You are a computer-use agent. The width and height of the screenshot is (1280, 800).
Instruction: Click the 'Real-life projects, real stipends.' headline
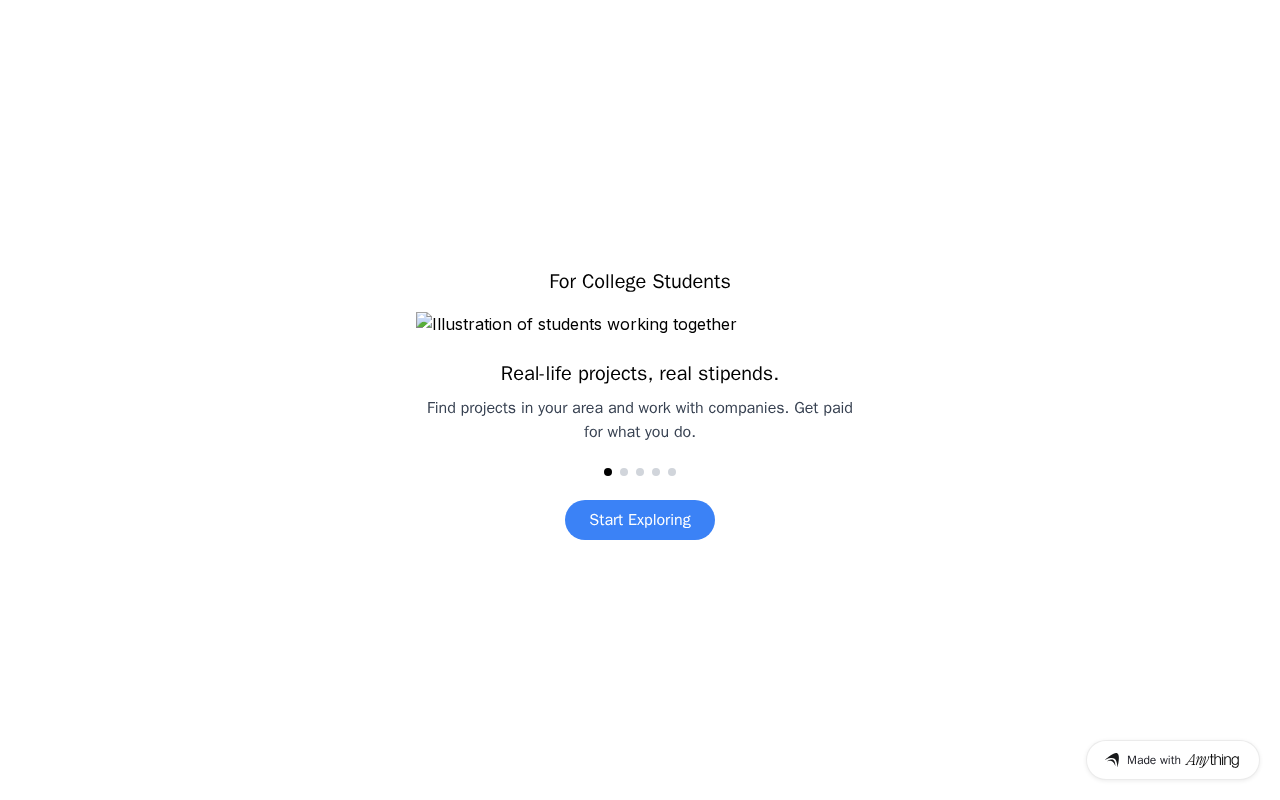click(640, 373)
